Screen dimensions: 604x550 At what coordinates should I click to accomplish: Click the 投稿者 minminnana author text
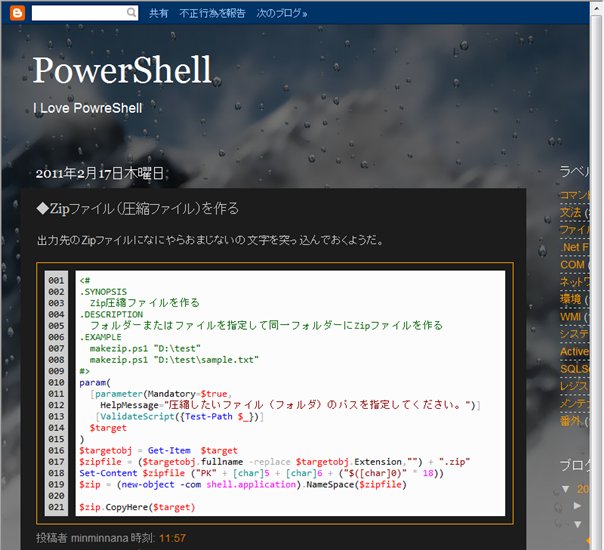coord(82,538)
